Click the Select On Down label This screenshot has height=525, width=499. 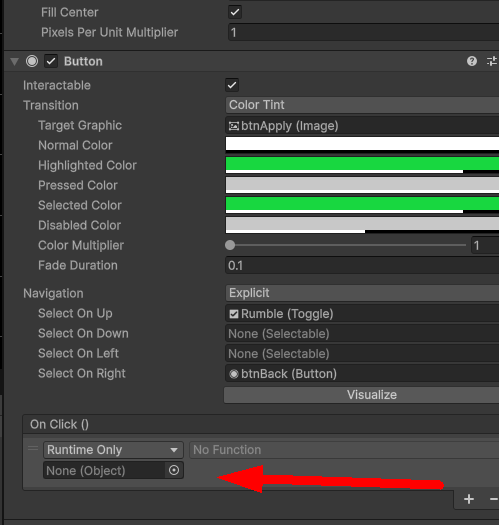[83, 333]
